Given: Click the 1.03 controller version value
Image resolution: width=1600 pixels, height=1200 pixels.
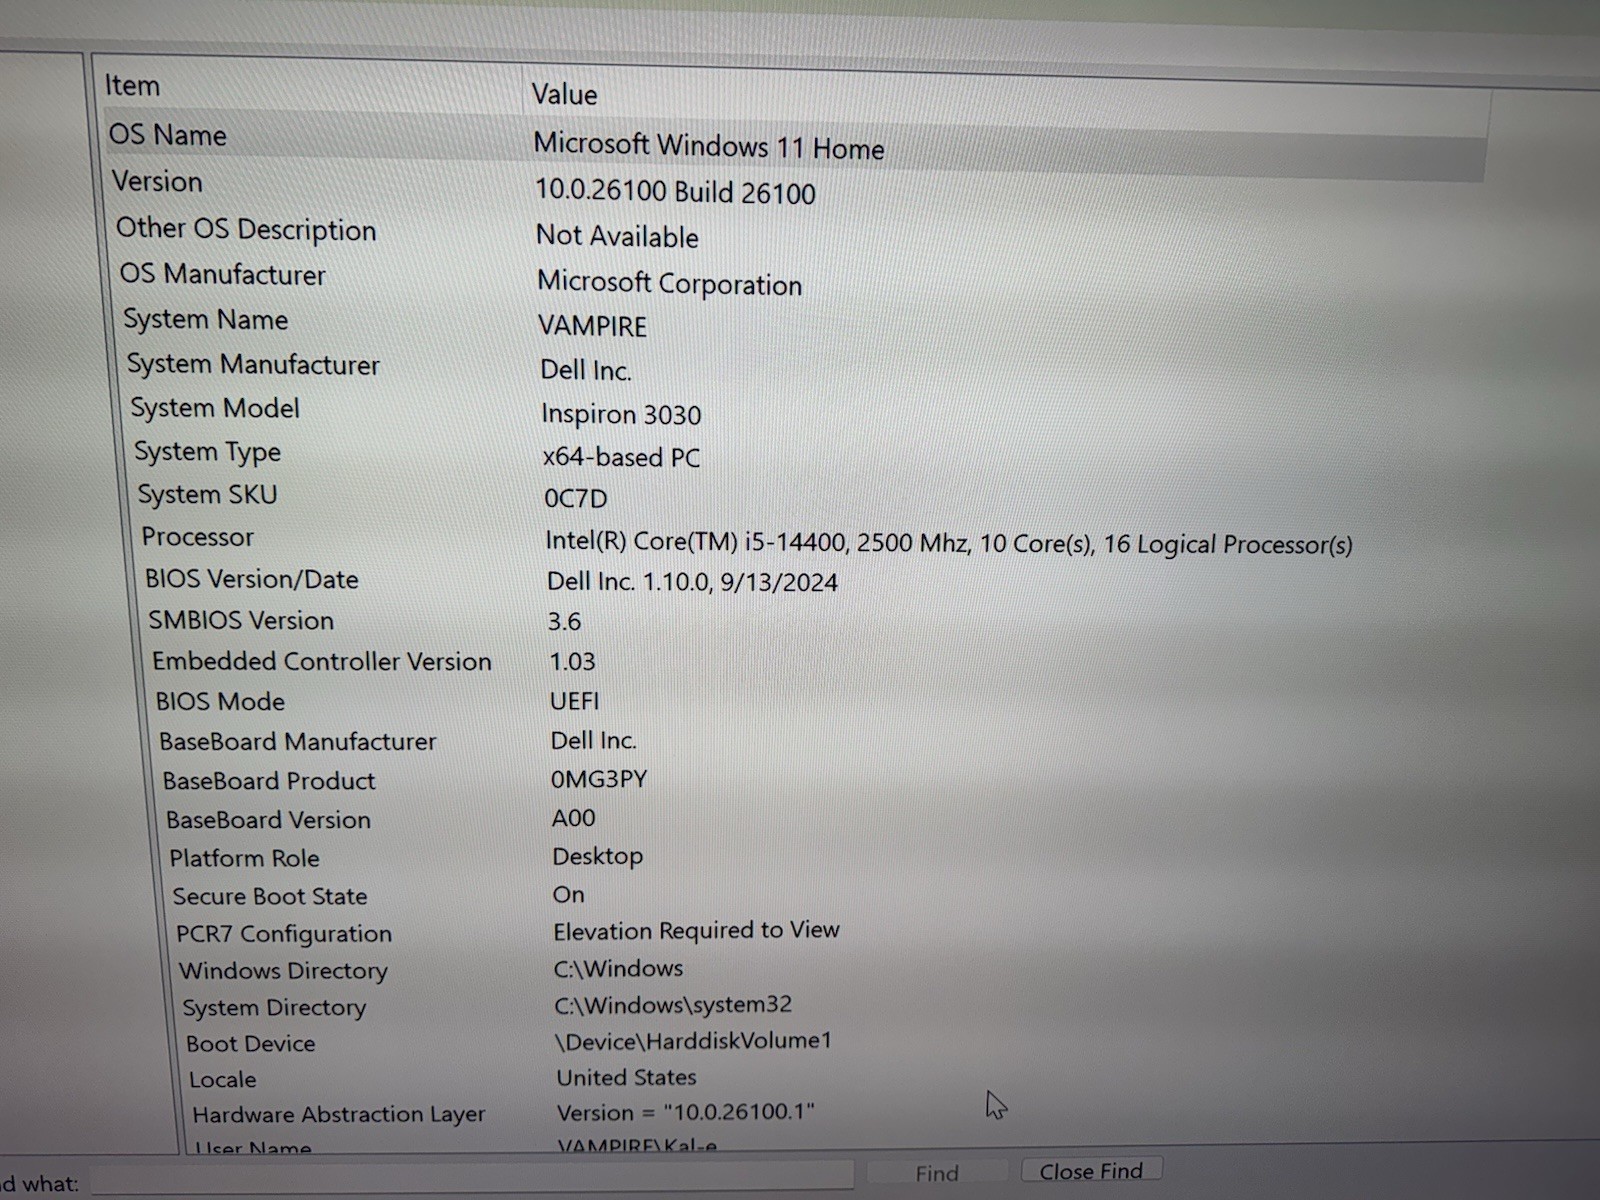Looking at the screenshot, I should [572, 662].
